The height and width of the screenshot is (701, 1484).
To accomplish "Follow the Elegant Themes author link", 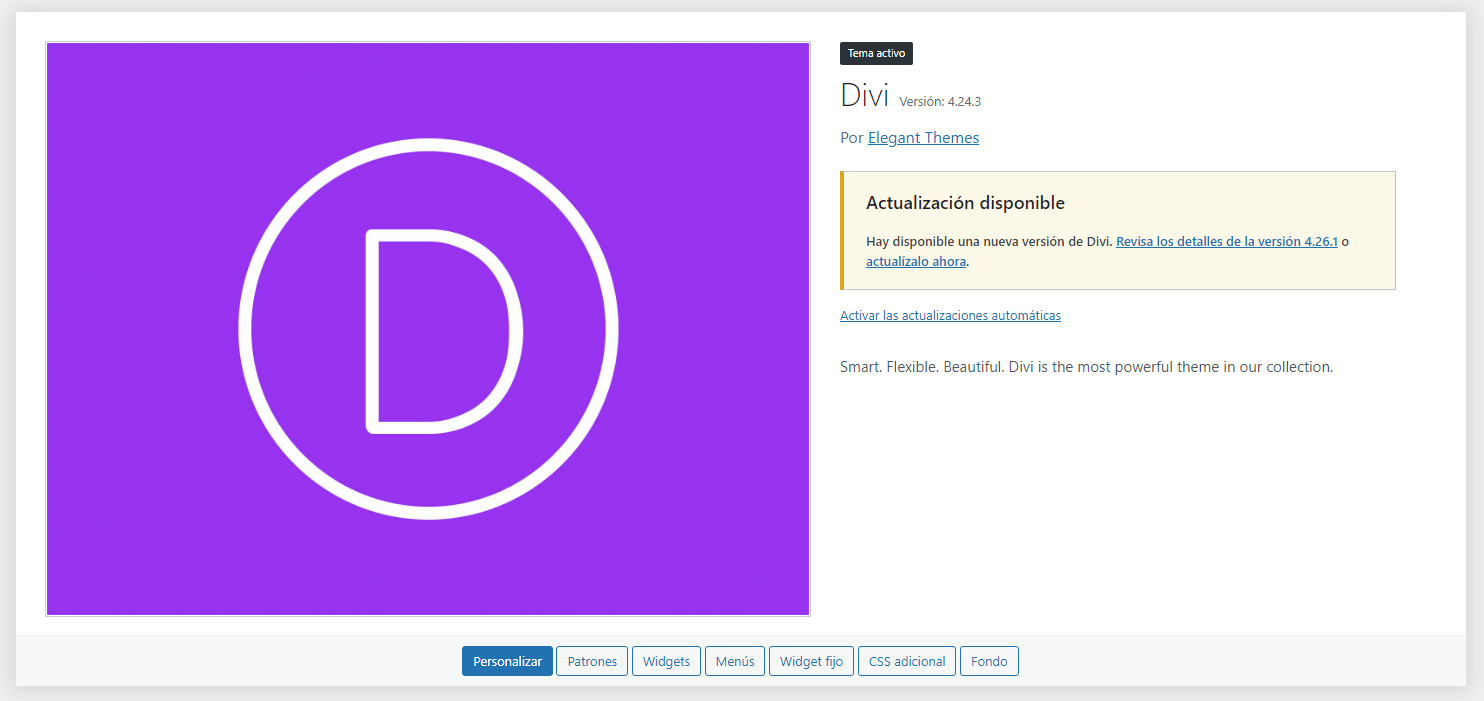I will [923, 138].
